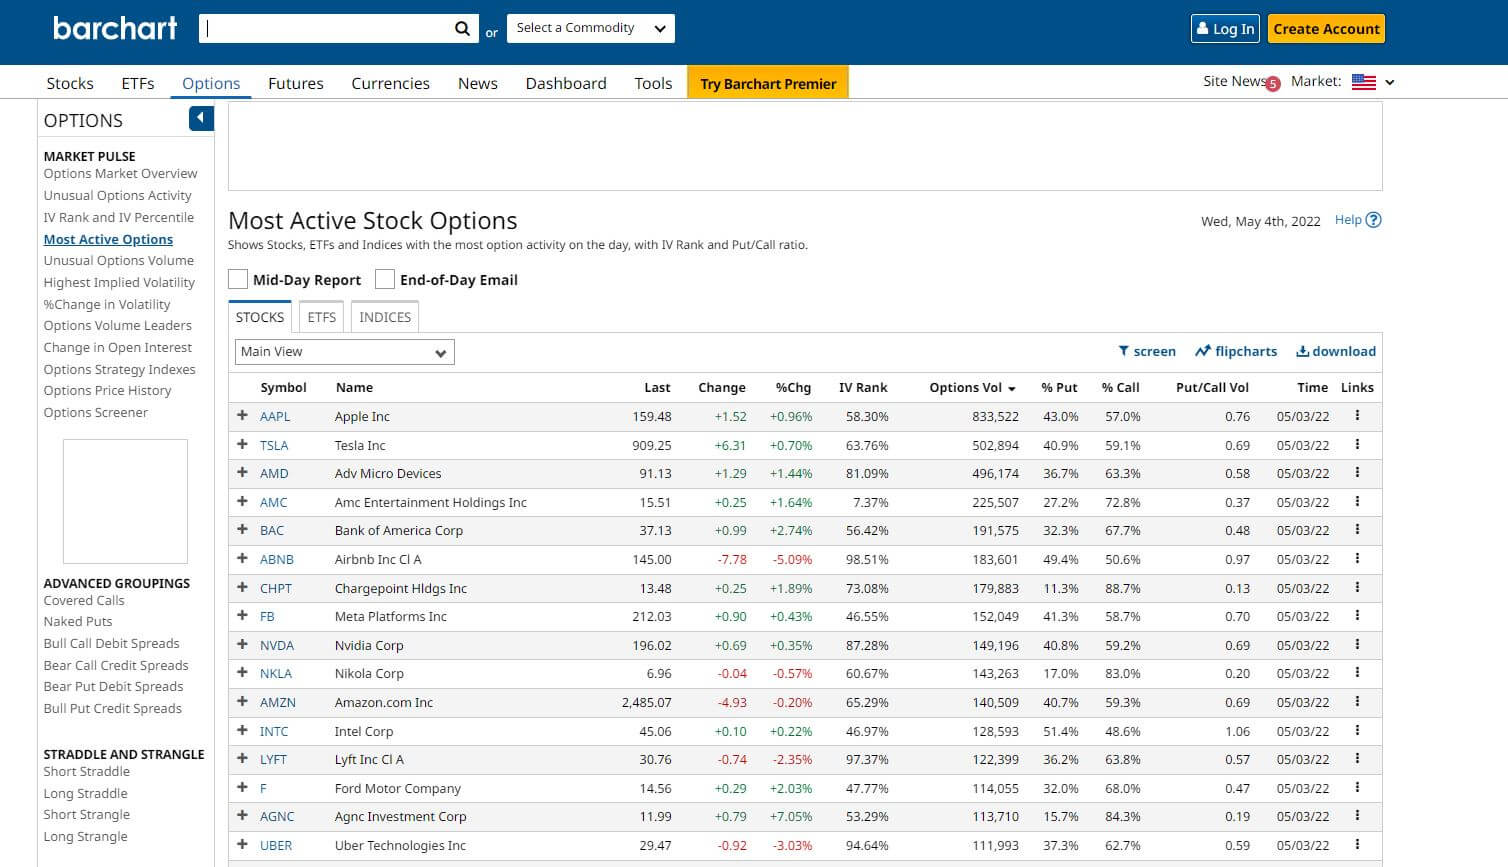Open links menu for AMZN row
Screen dimensions: 1508x867
tap(1357, 702)
